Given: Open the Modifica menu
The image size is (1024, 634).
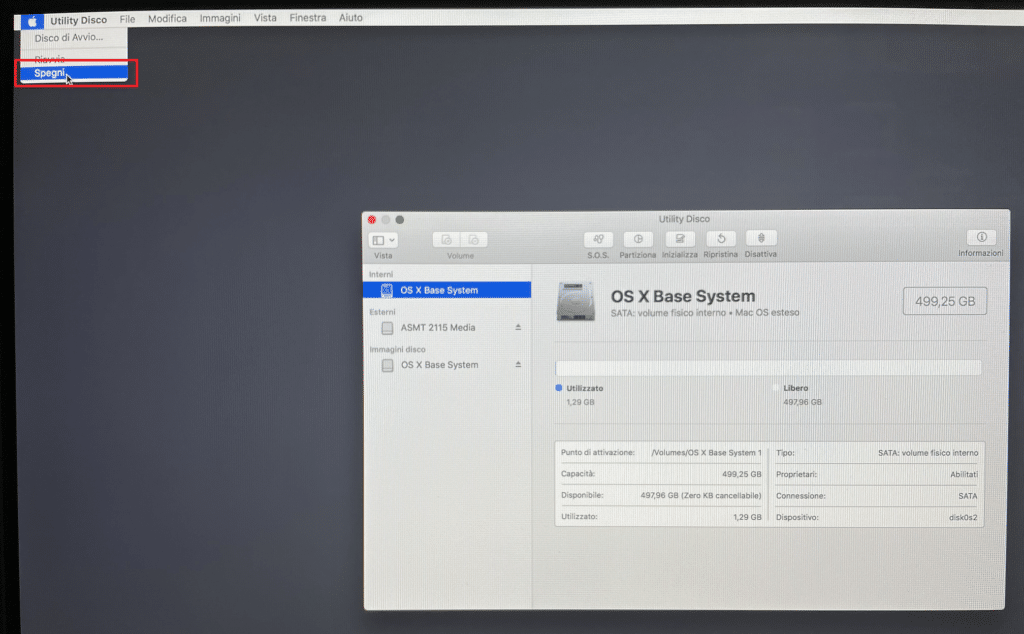Looking at the screenshot, I should tap(167, 18).
